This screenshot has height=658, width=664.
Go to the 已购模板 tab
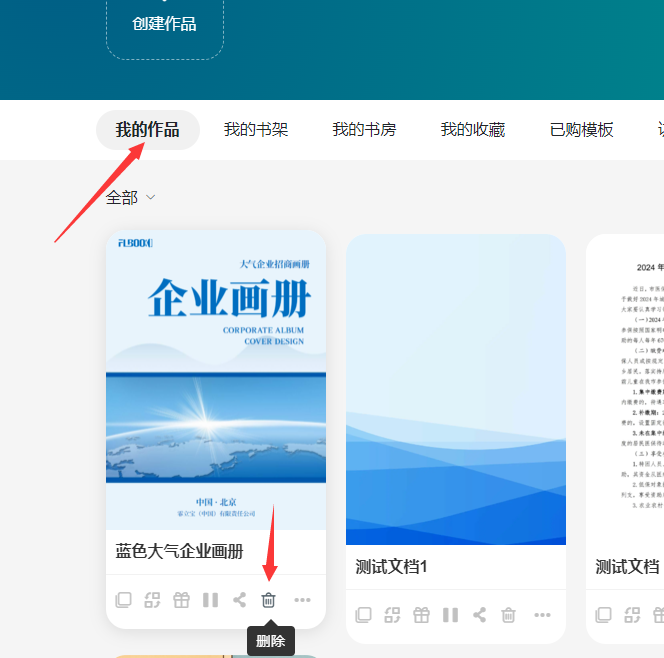(x=581, y=130)
